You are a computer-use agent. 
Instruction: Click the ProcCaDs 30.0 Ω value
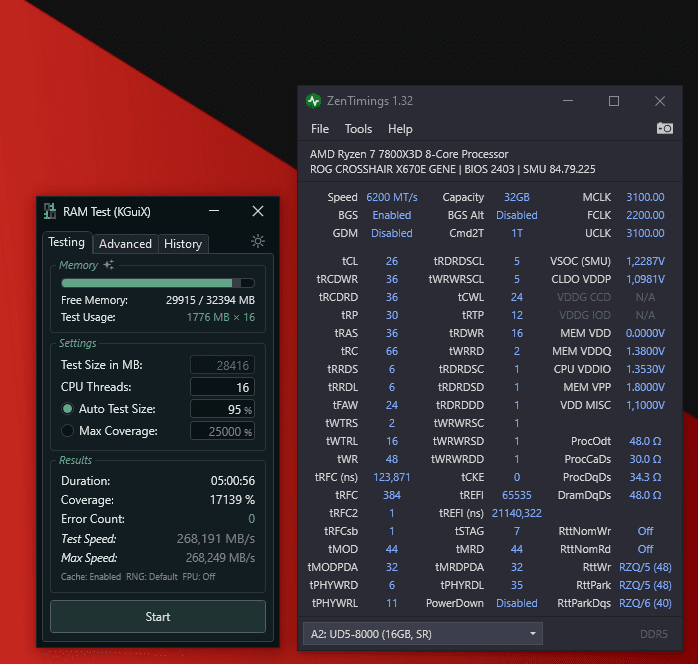click(x=645, y=459)
